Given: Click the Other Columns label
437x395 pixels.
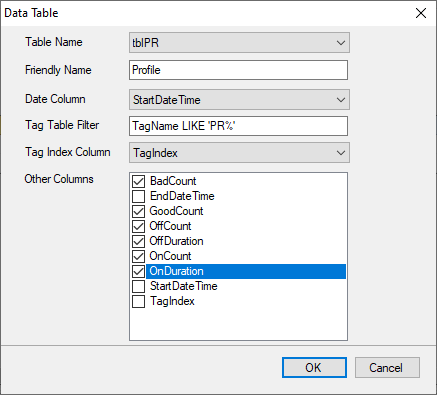Looking at the screenshot, I should [59, 179].
